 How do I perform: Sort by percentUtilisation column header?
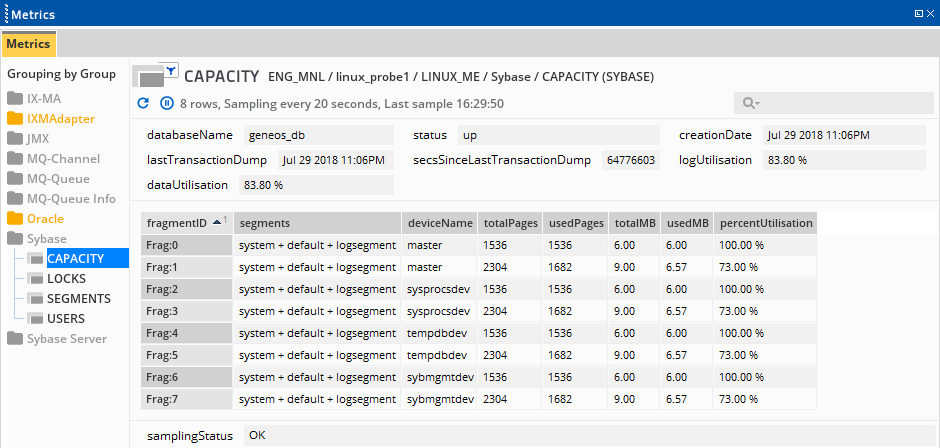pos(766,223)
